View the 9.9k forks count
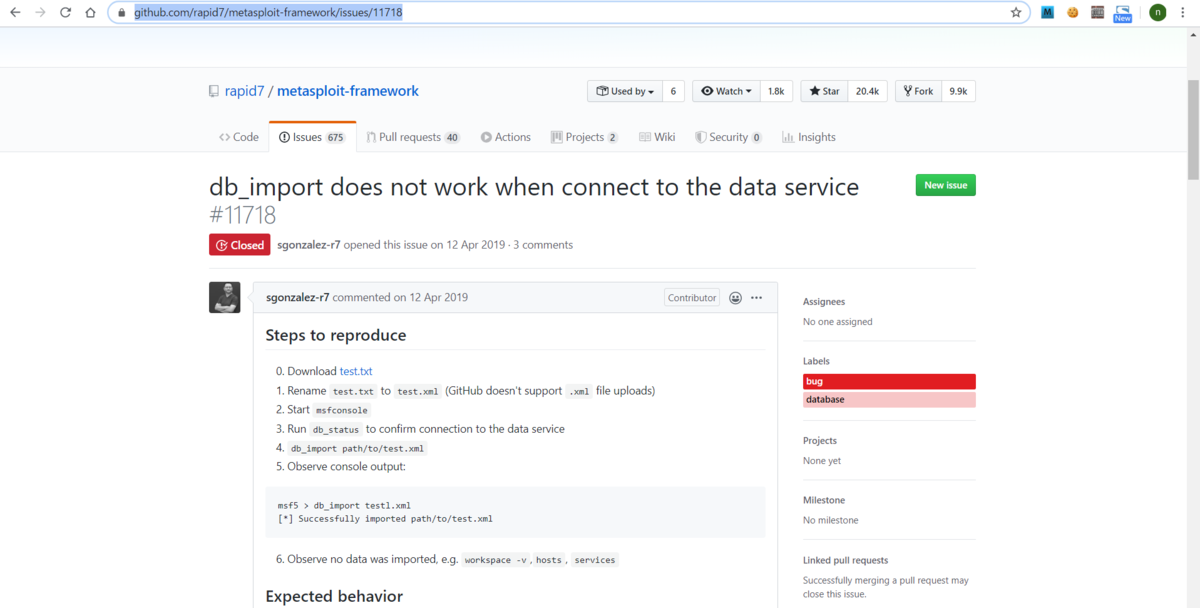 (958, 91)
